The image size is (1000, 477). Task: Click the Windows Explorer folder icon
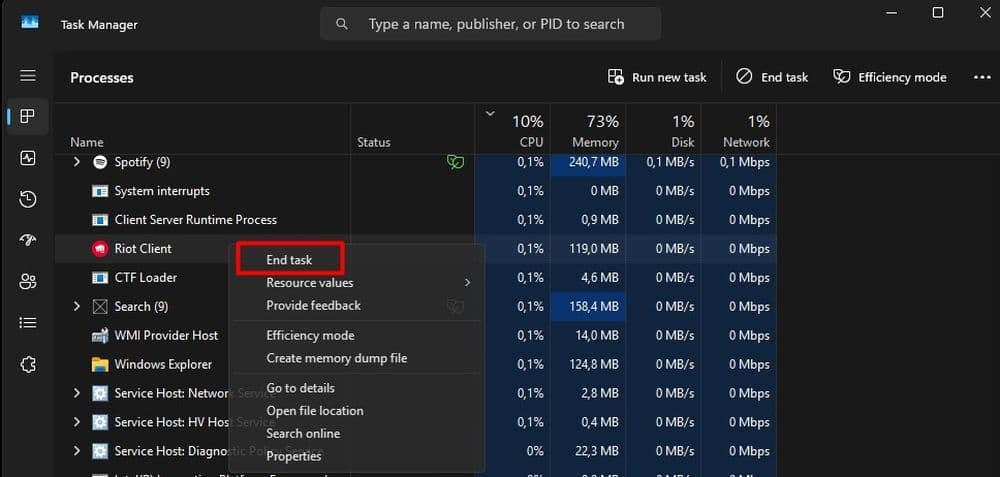coord(99,364)
